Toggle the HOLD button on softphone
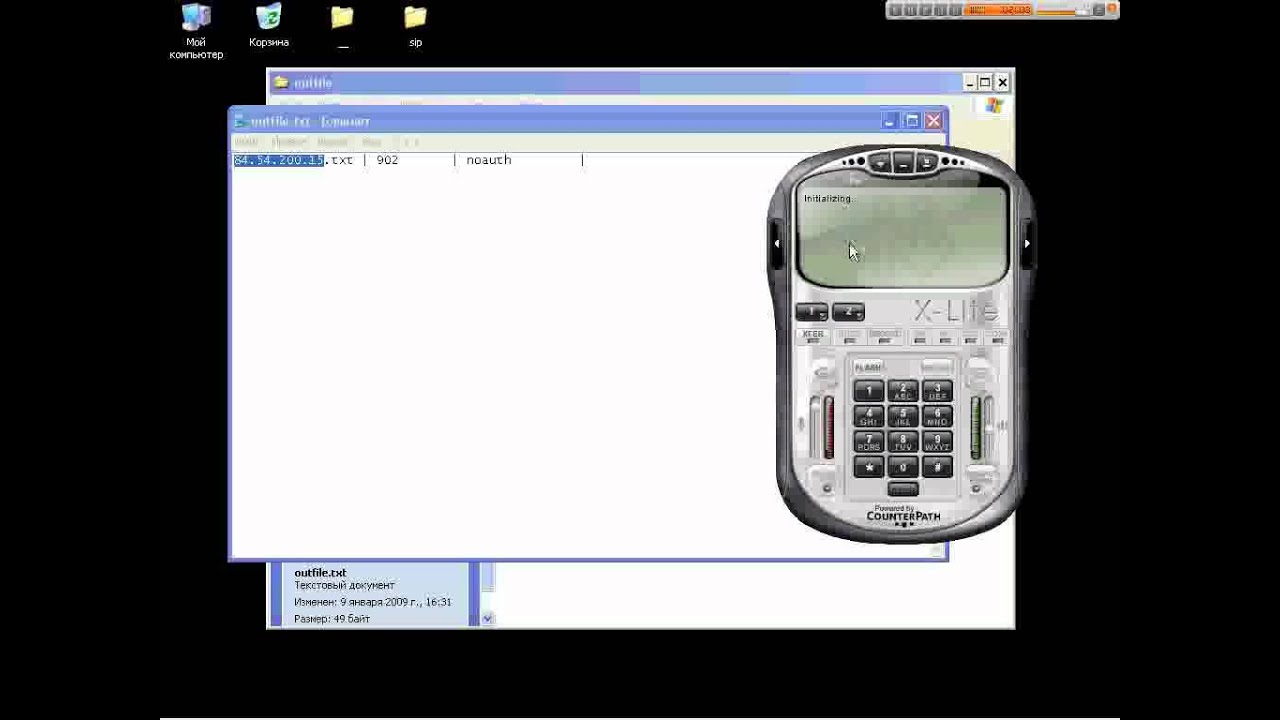 [x=849, y=336]
